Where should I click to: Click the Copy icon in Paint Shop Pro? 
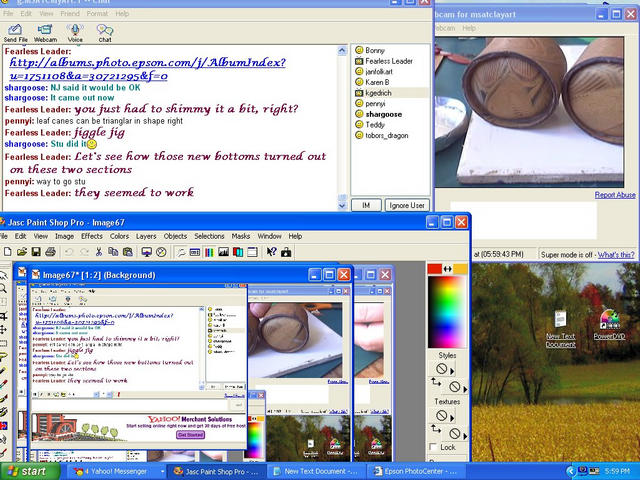[113, 252]
